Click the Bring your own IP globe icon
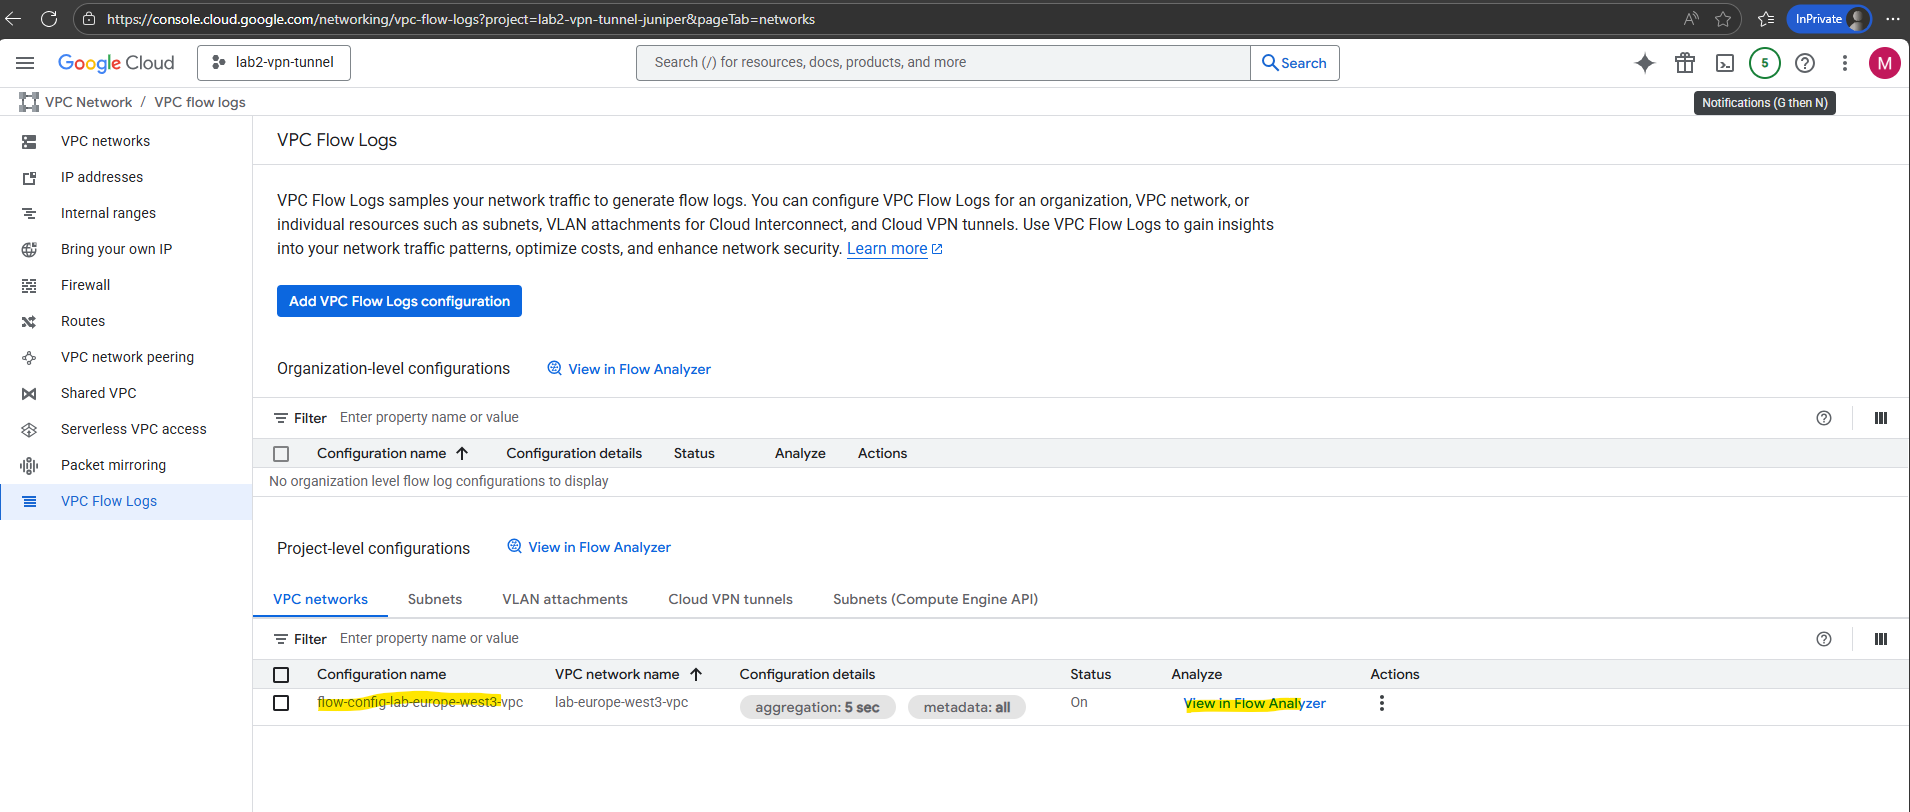Screen dimensions: 1910x812 coord(29,250)
